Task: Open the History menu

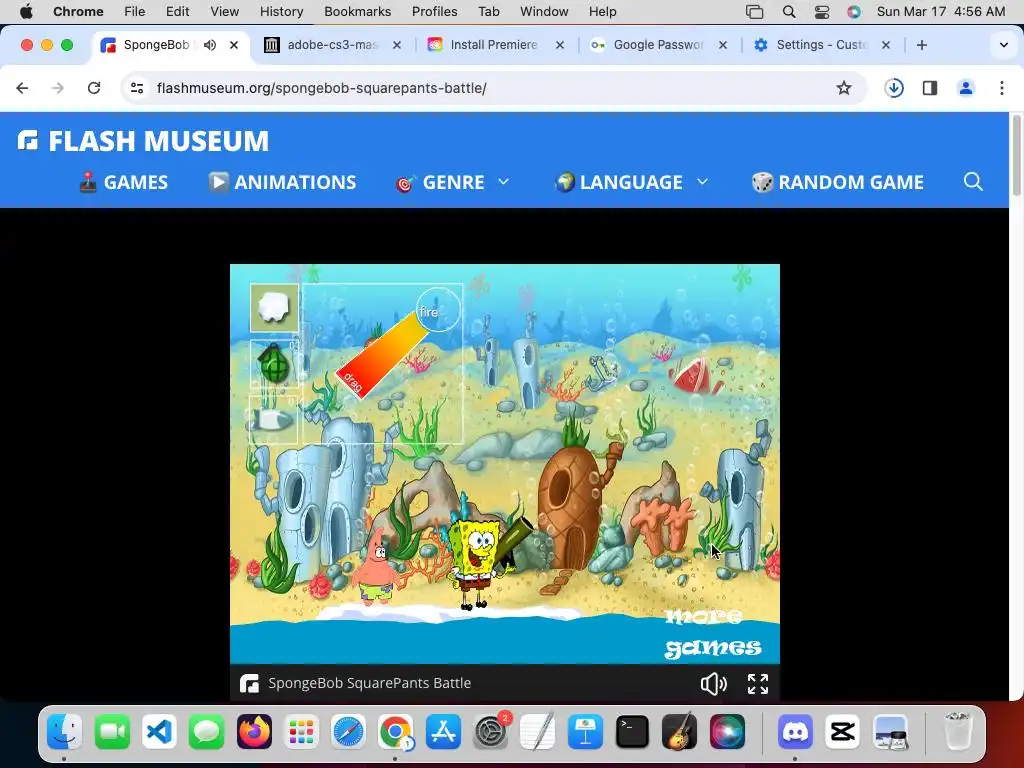Action: (x=281, y=11)
